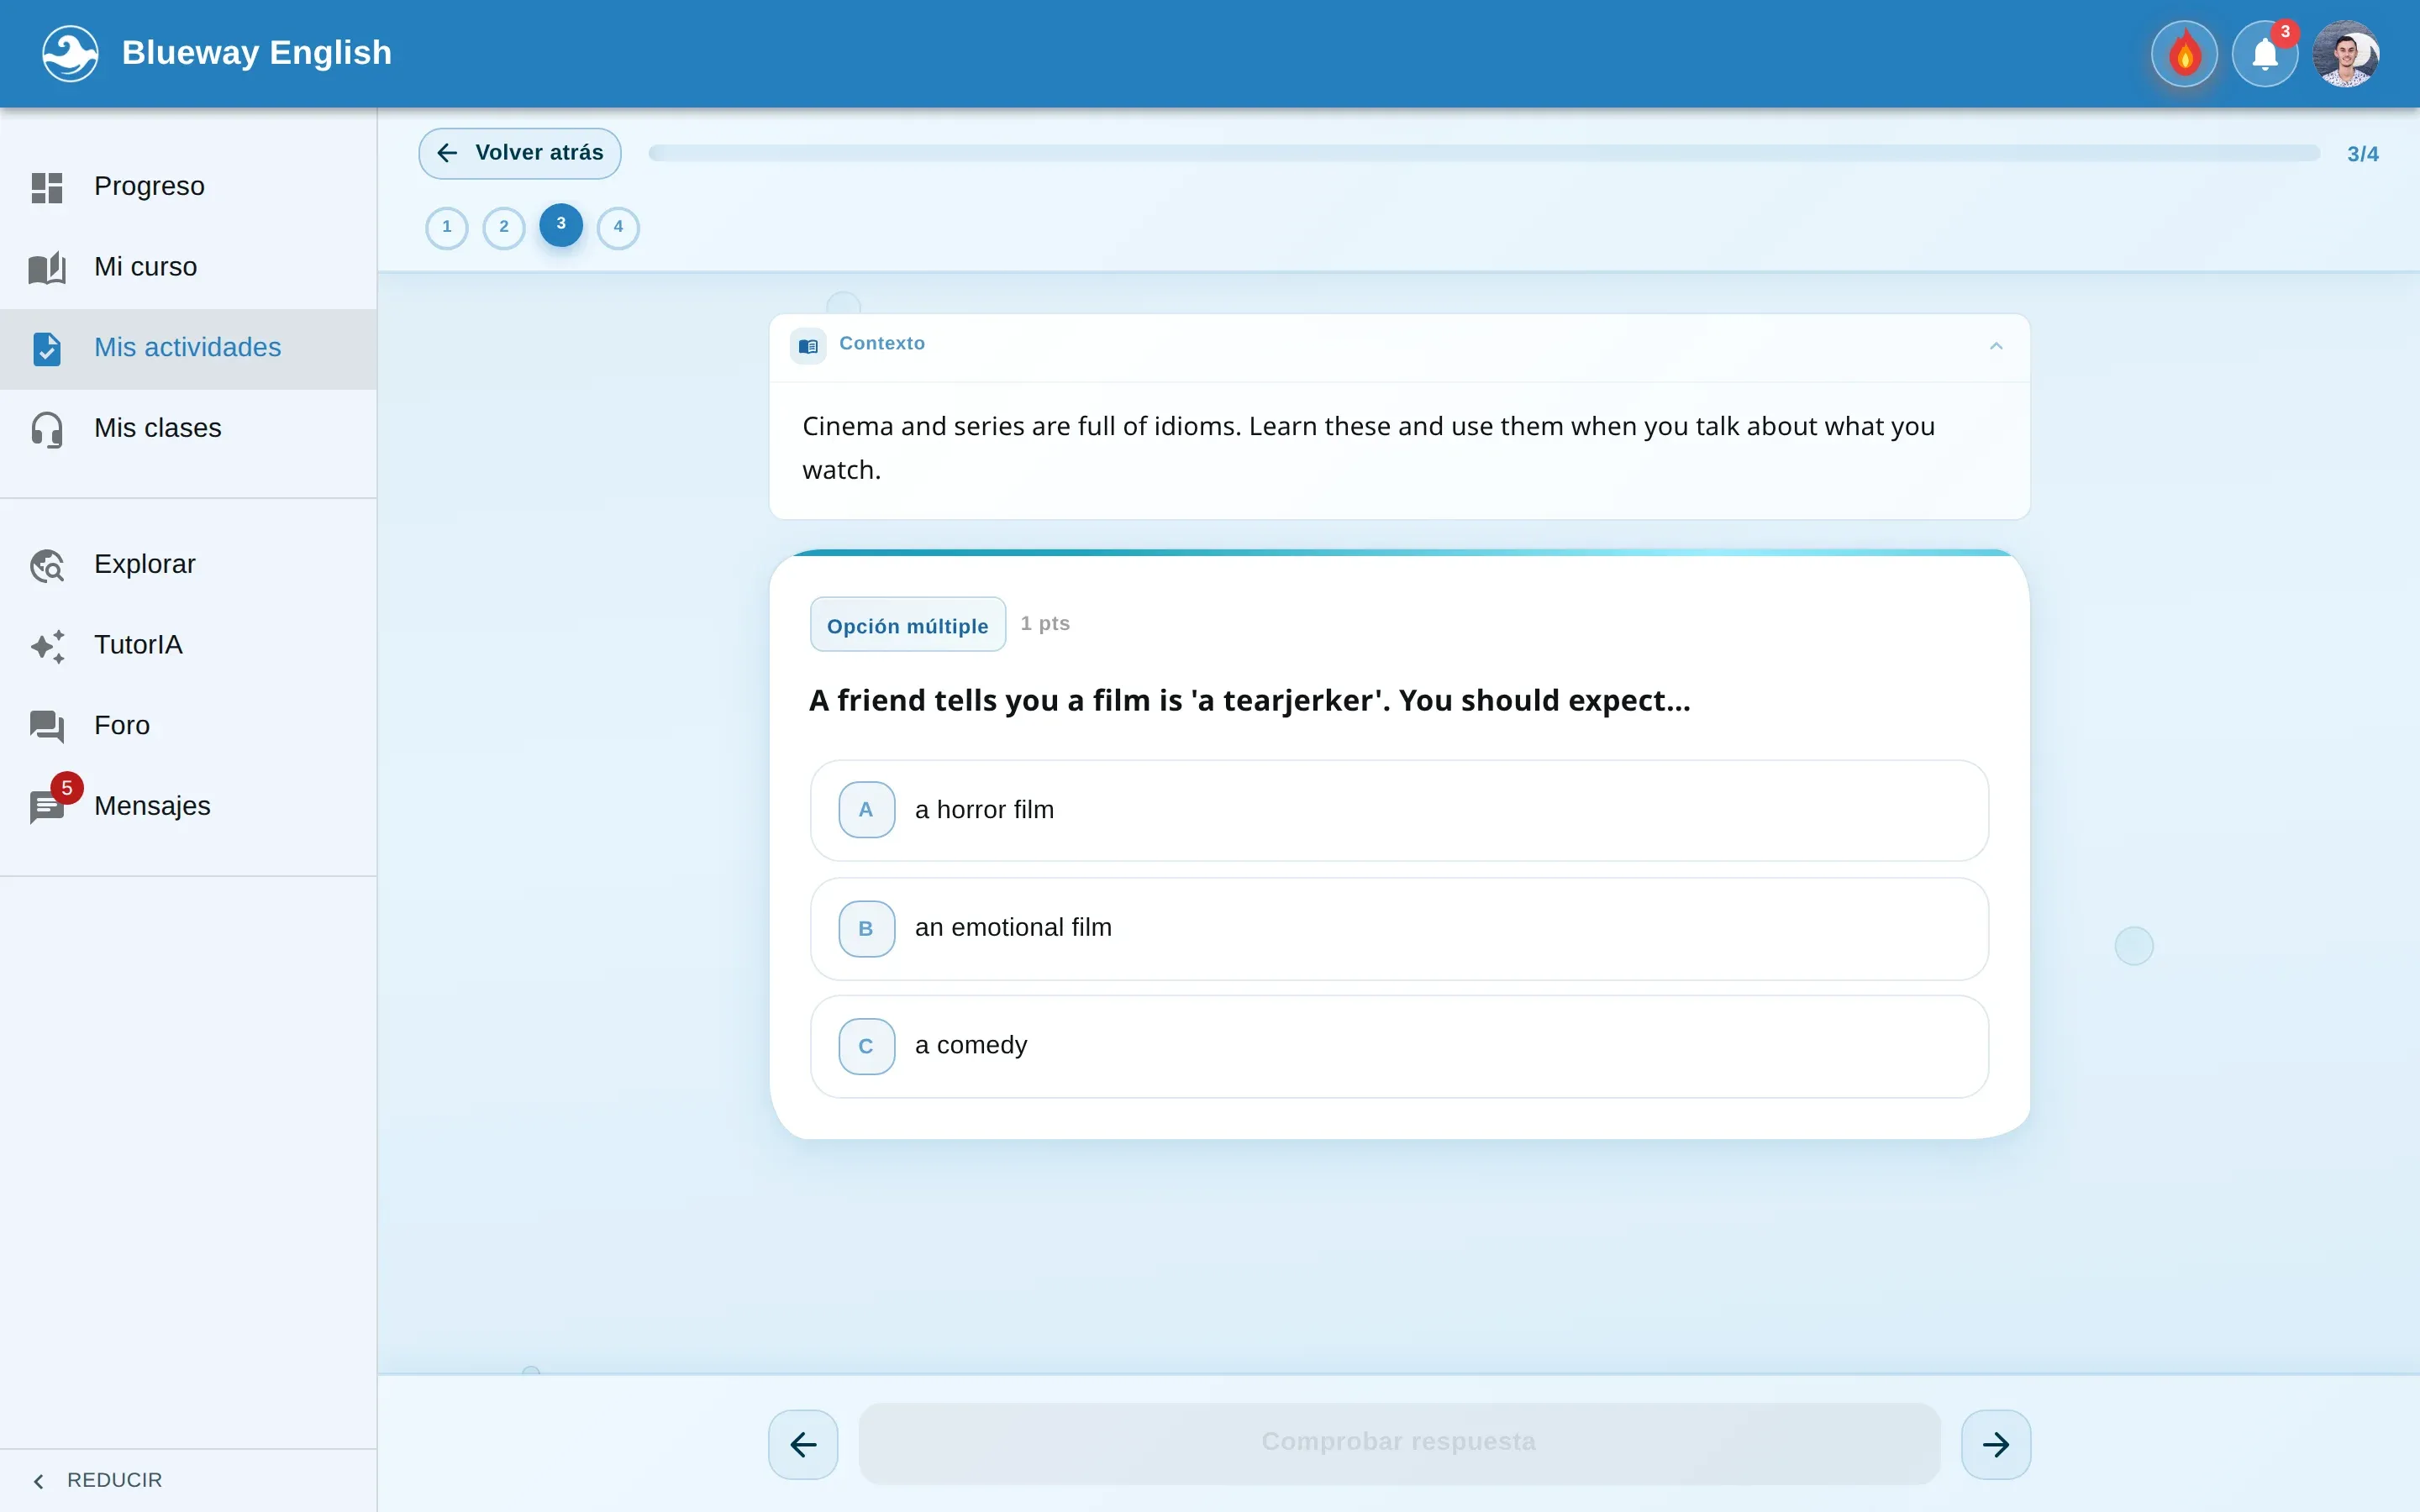Open Foro in the sidebar
Screen dimensions: 2420x1512
[x=188, y=726]
